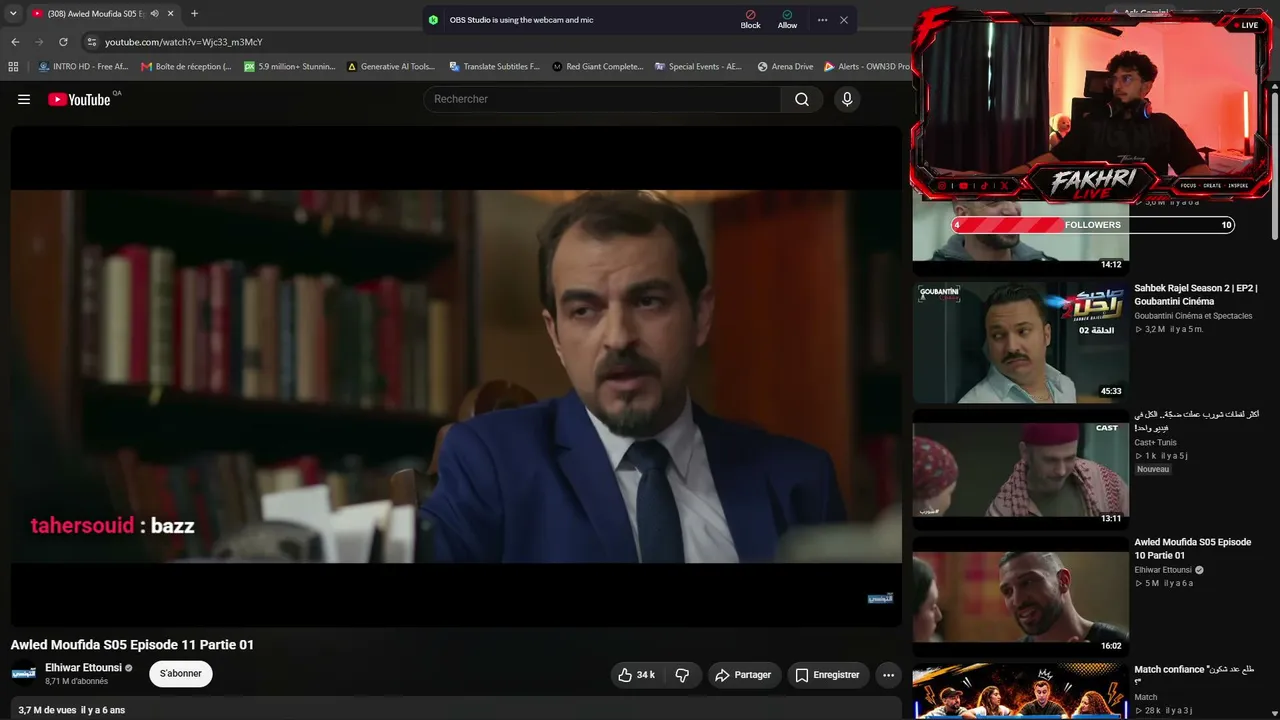The width and height of the screenshot is (1280, 720).
Task: Open the Match confiance video thumbnail
Action: click(1020, 691)
